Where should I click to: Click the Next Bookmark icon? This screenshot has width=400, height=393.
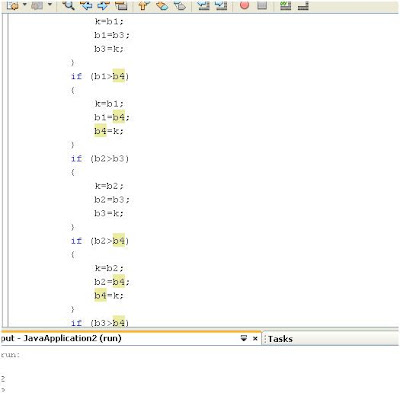click(162, 5)
